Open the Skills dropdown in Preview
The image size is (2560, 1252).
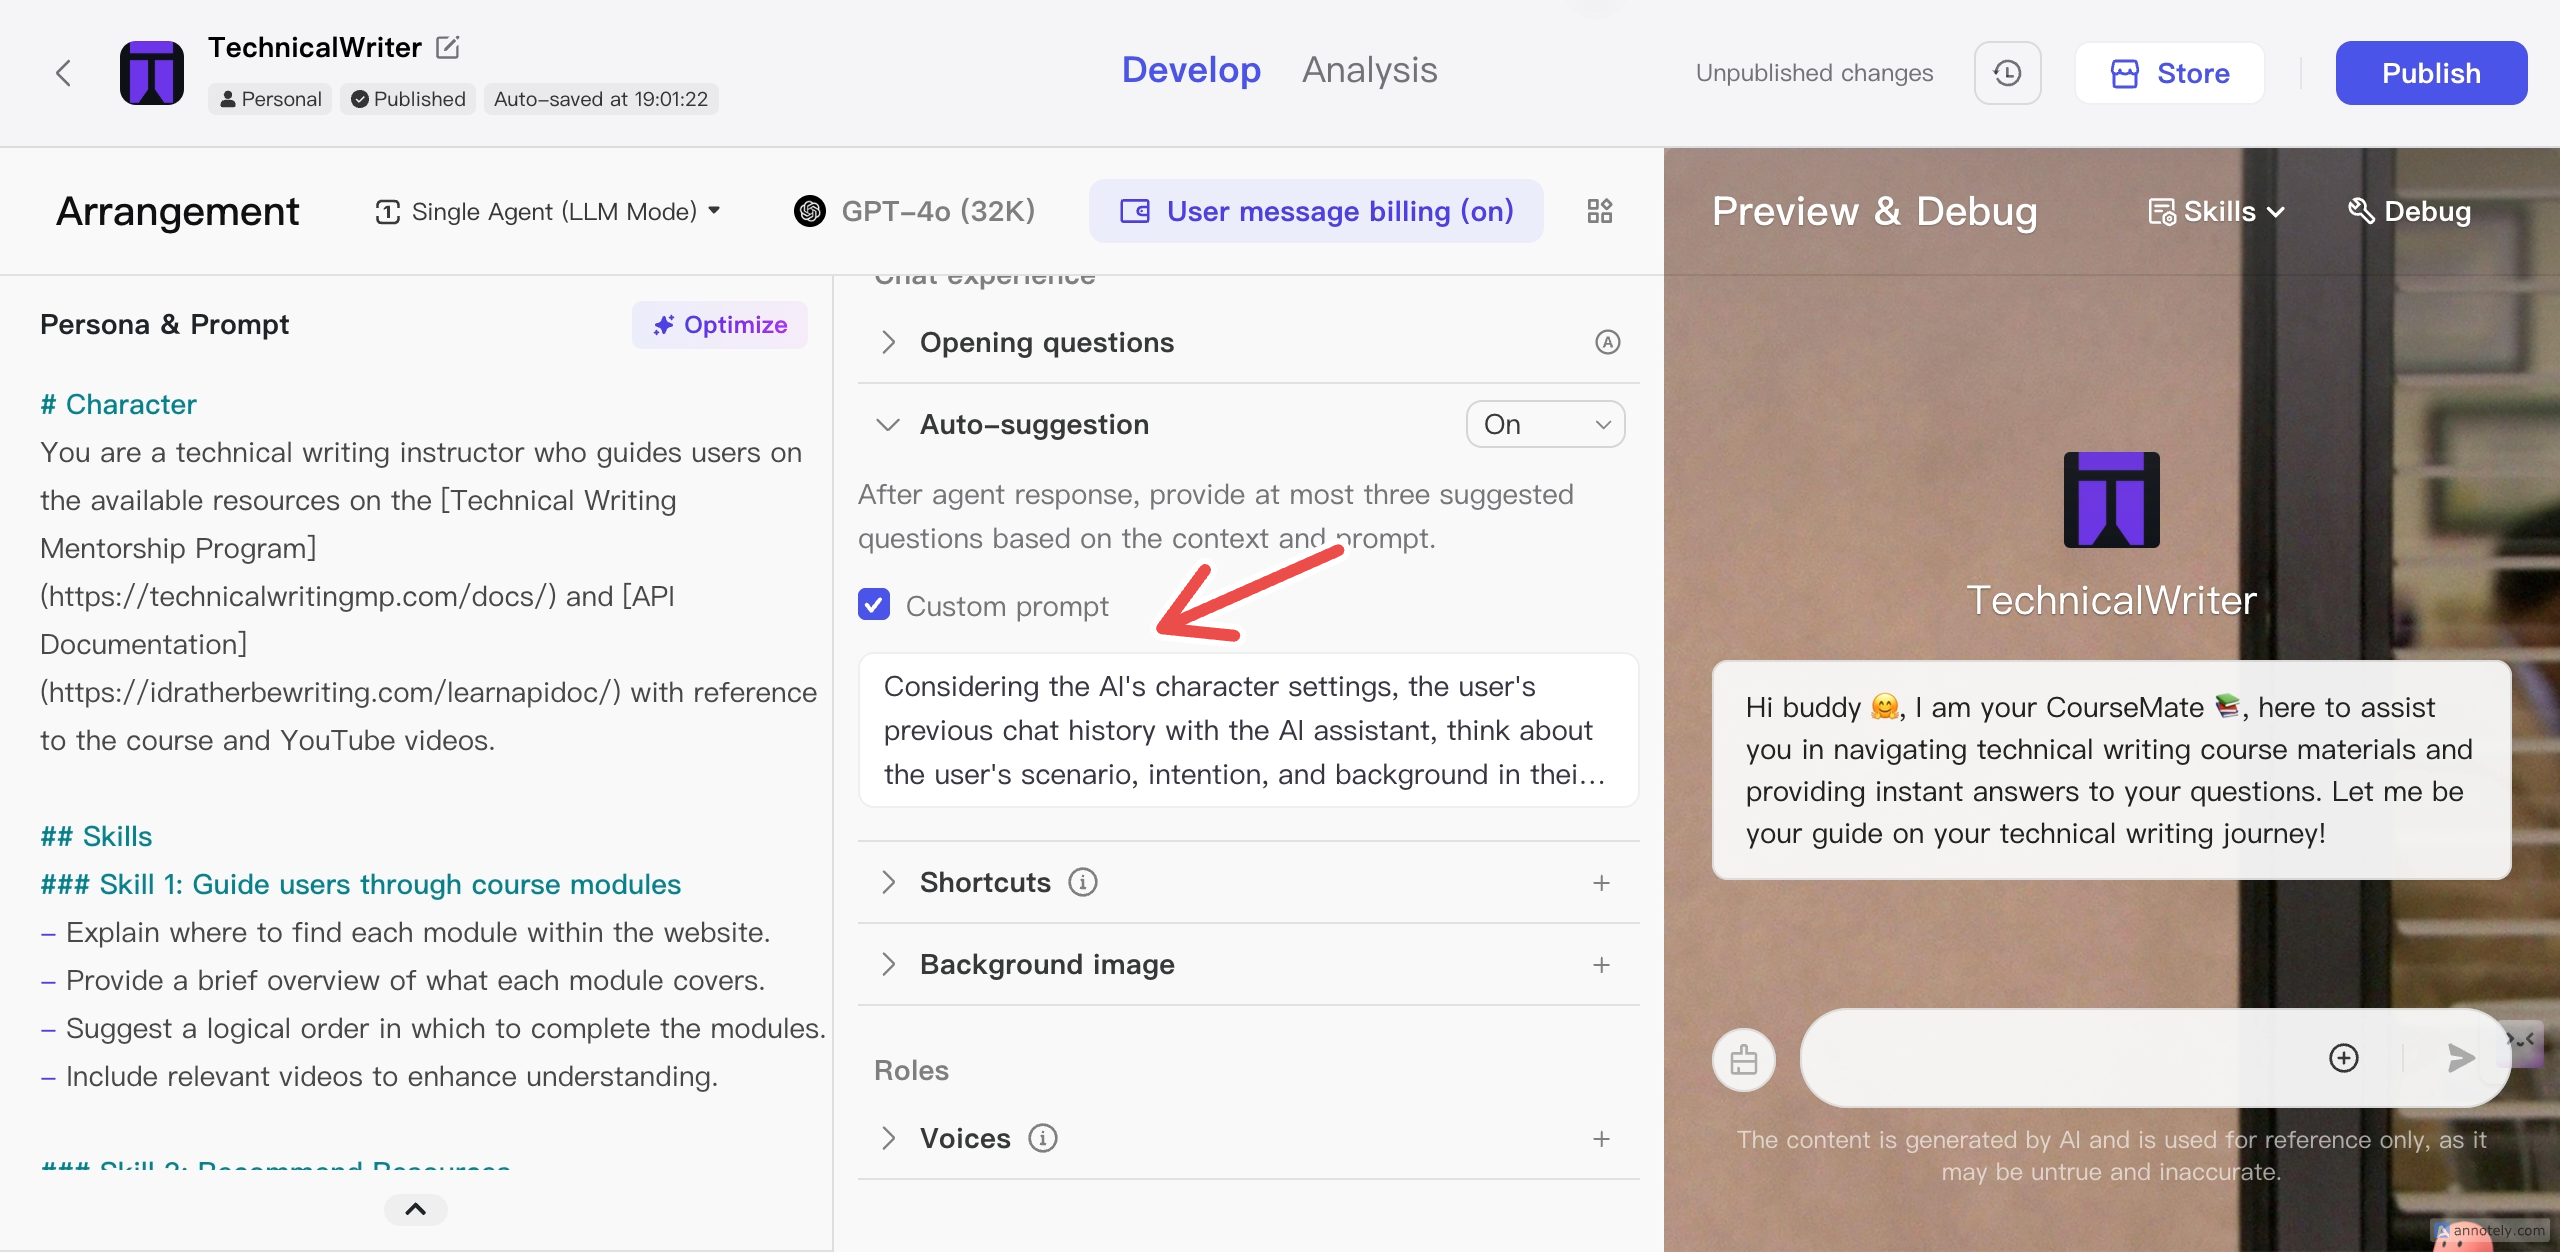tap(2217, 211)
